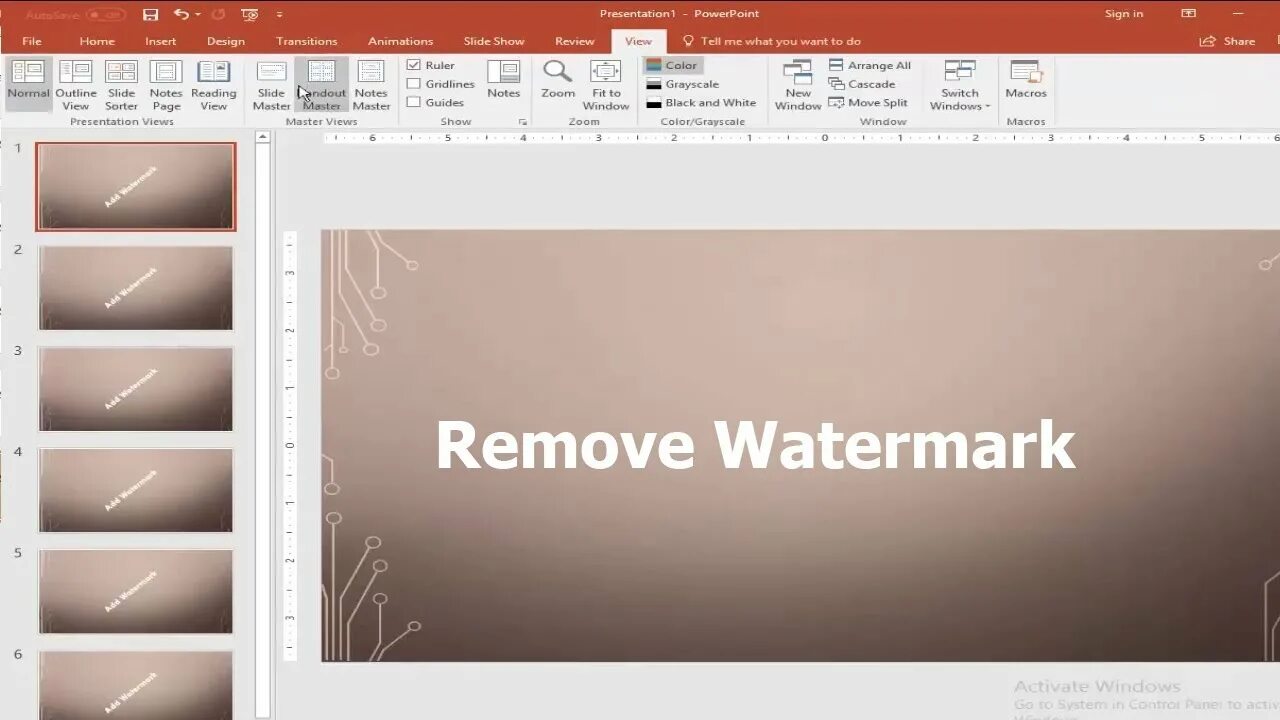Switch to Reading View
Image resolution: width=1280 pixels, height=720 pixels.
213,83
